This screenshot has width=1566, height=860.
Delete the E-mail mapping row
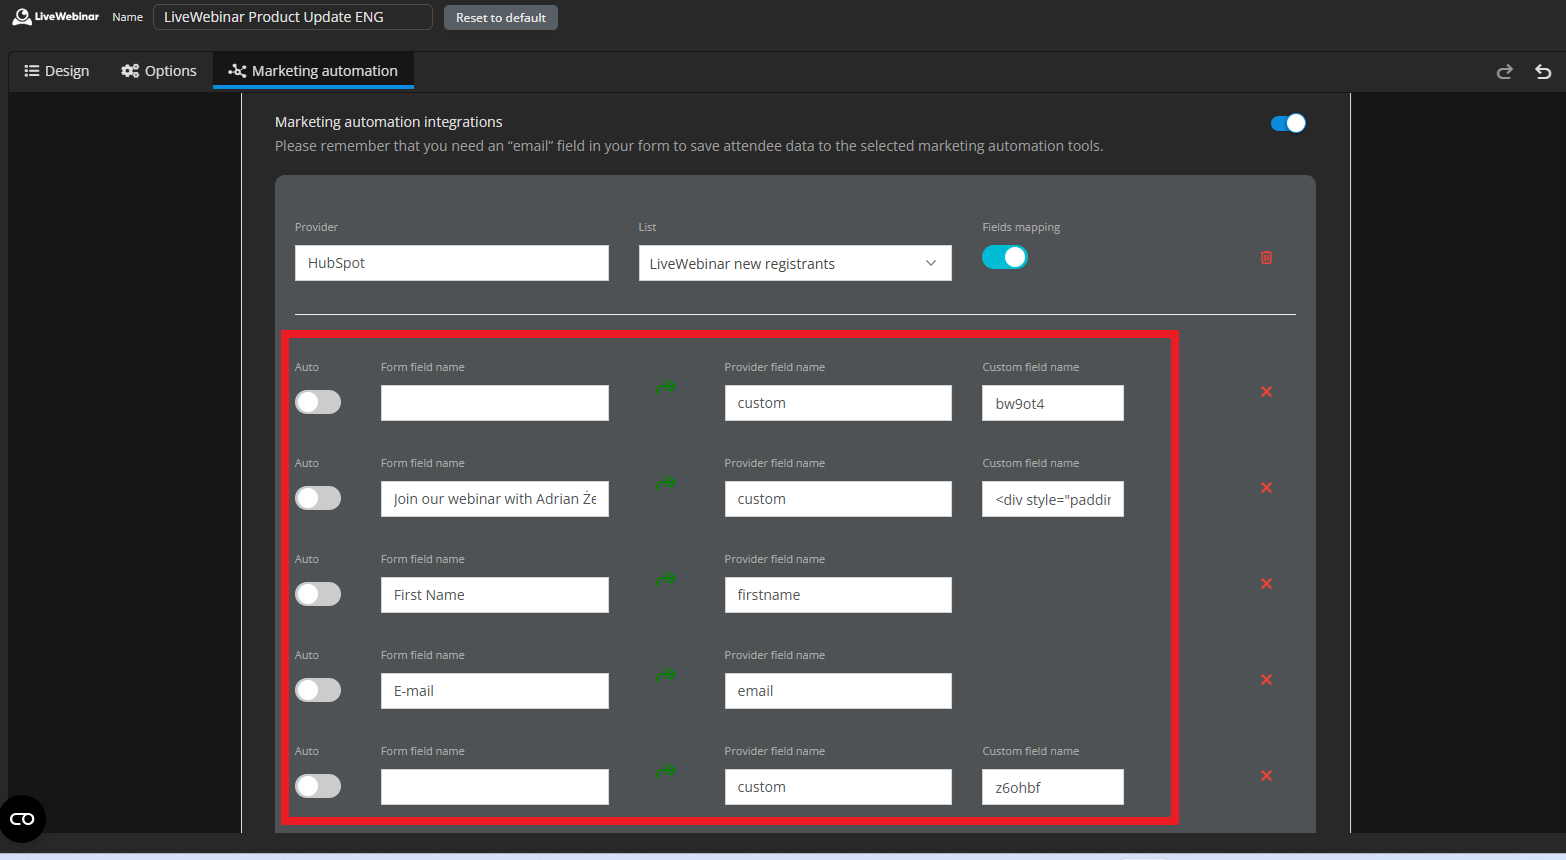click(1266, 680)
